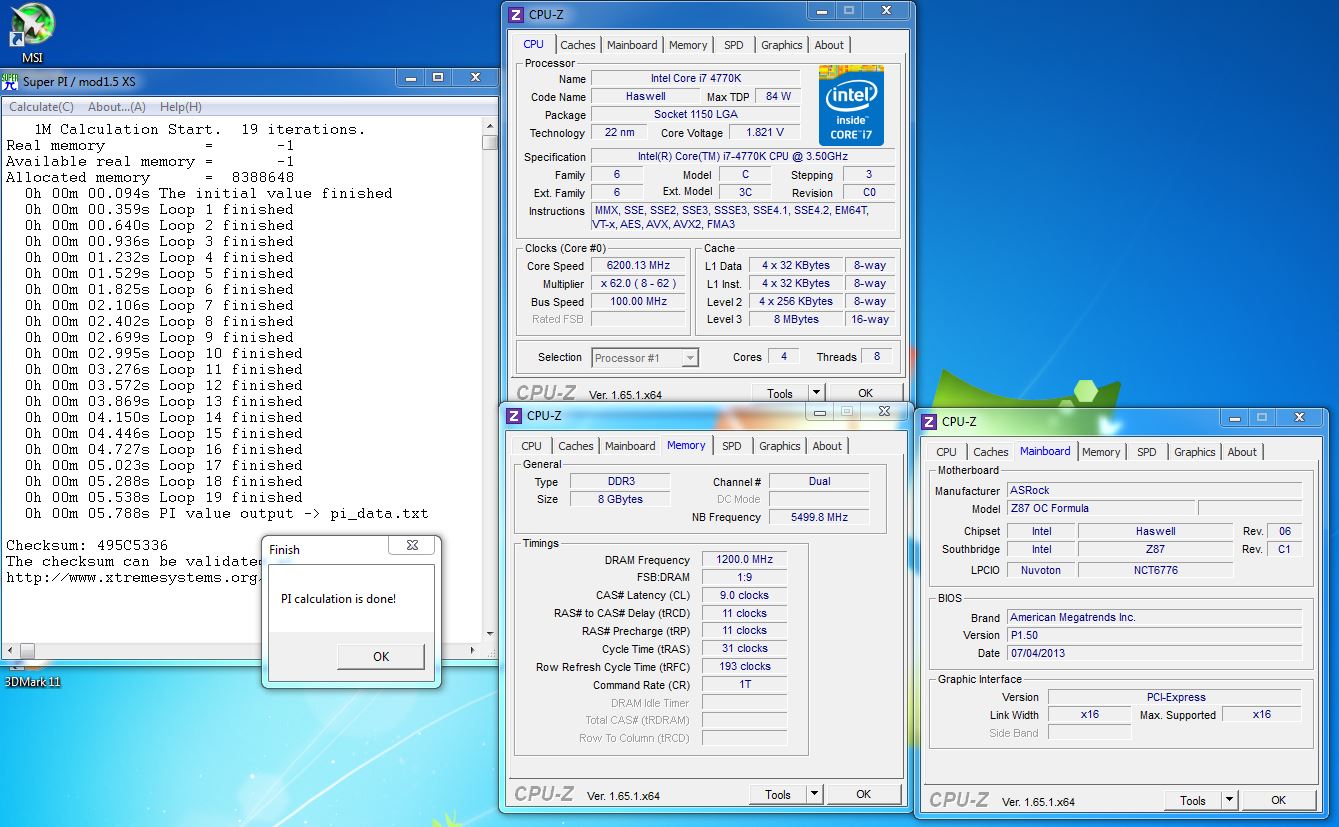Select Caches tab in CPU-Z Memory window
The image size is (1339, 827).
[576, 446]
